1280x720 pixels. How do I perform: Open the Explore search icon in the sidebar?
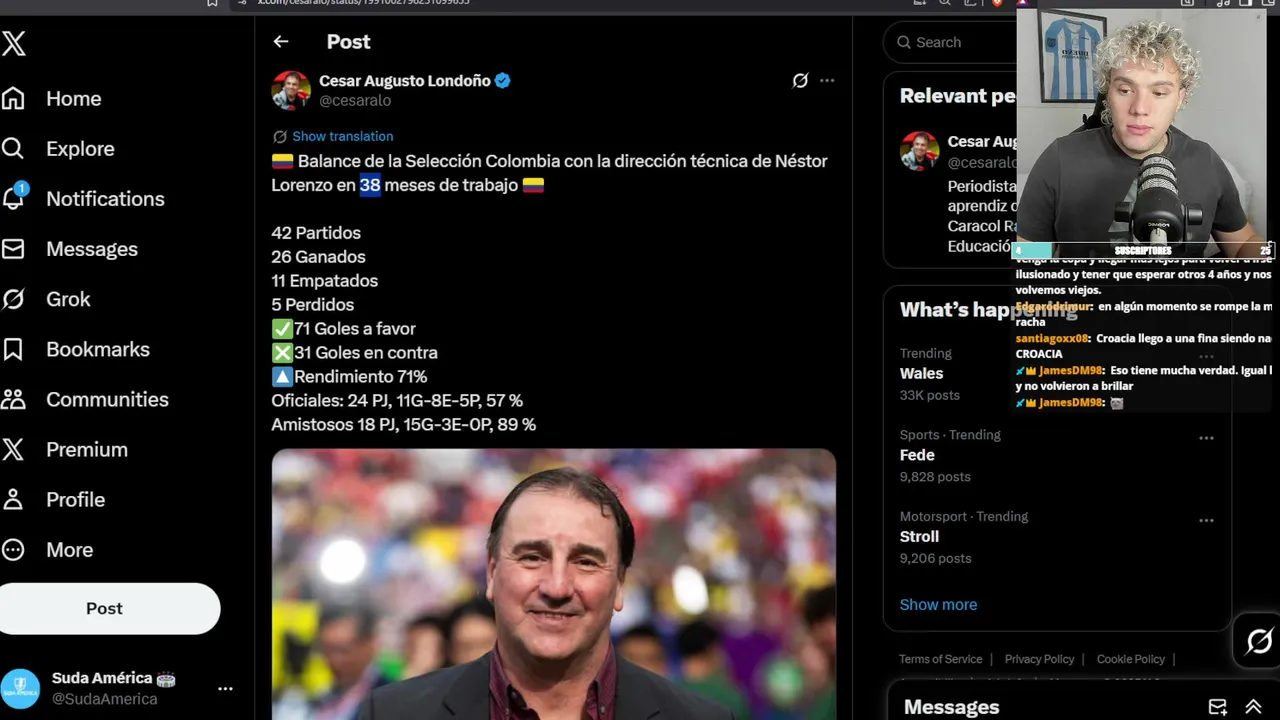coord(13,149)
